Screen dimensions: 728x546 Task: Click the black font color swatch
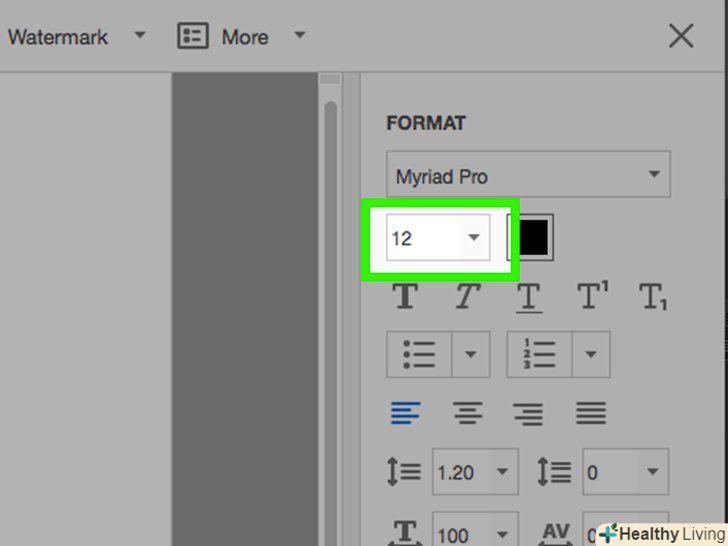point(532,238)
